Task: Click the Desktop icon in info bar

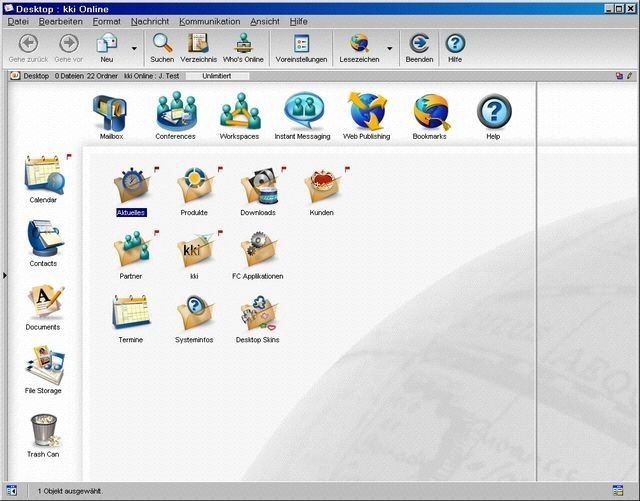Action: (x=16, y=76)
